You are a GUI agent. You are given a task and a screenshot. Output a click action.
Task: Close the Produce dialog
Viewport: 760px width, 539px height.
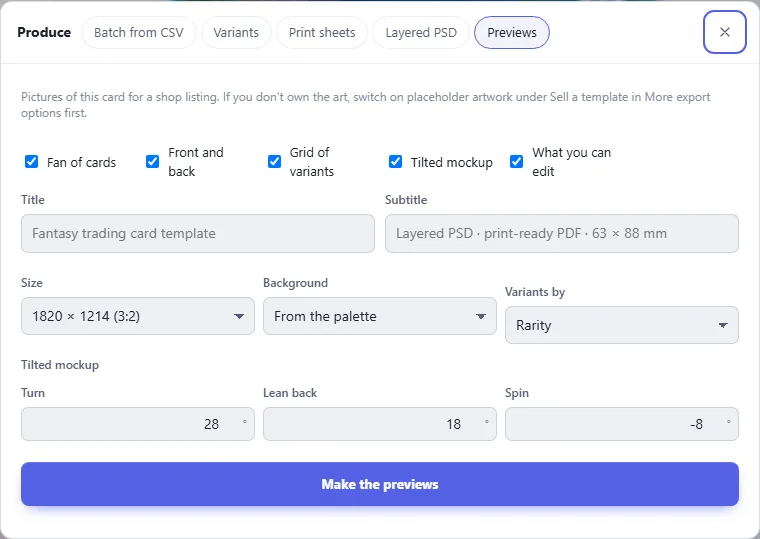724,32
